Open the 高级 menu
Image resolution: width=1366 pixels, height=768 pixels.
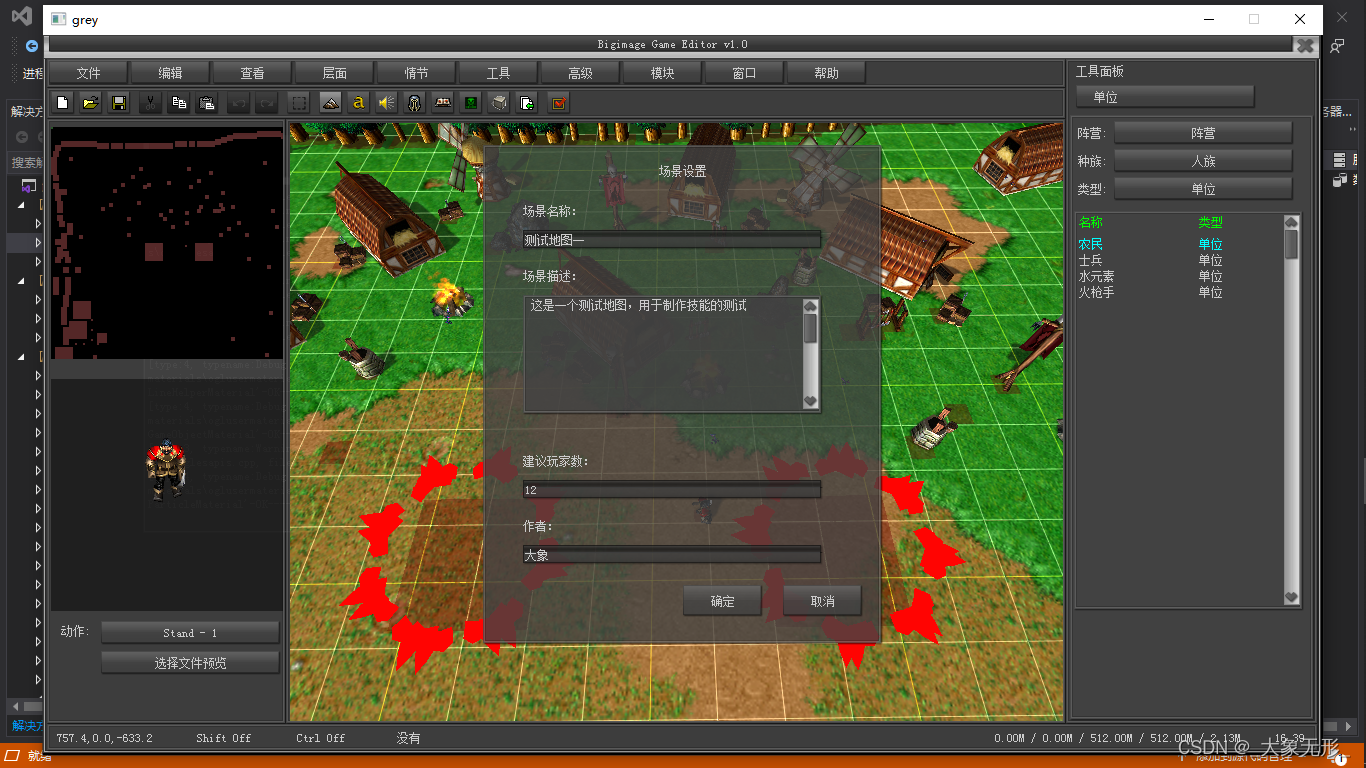click(x=581, y=73)
